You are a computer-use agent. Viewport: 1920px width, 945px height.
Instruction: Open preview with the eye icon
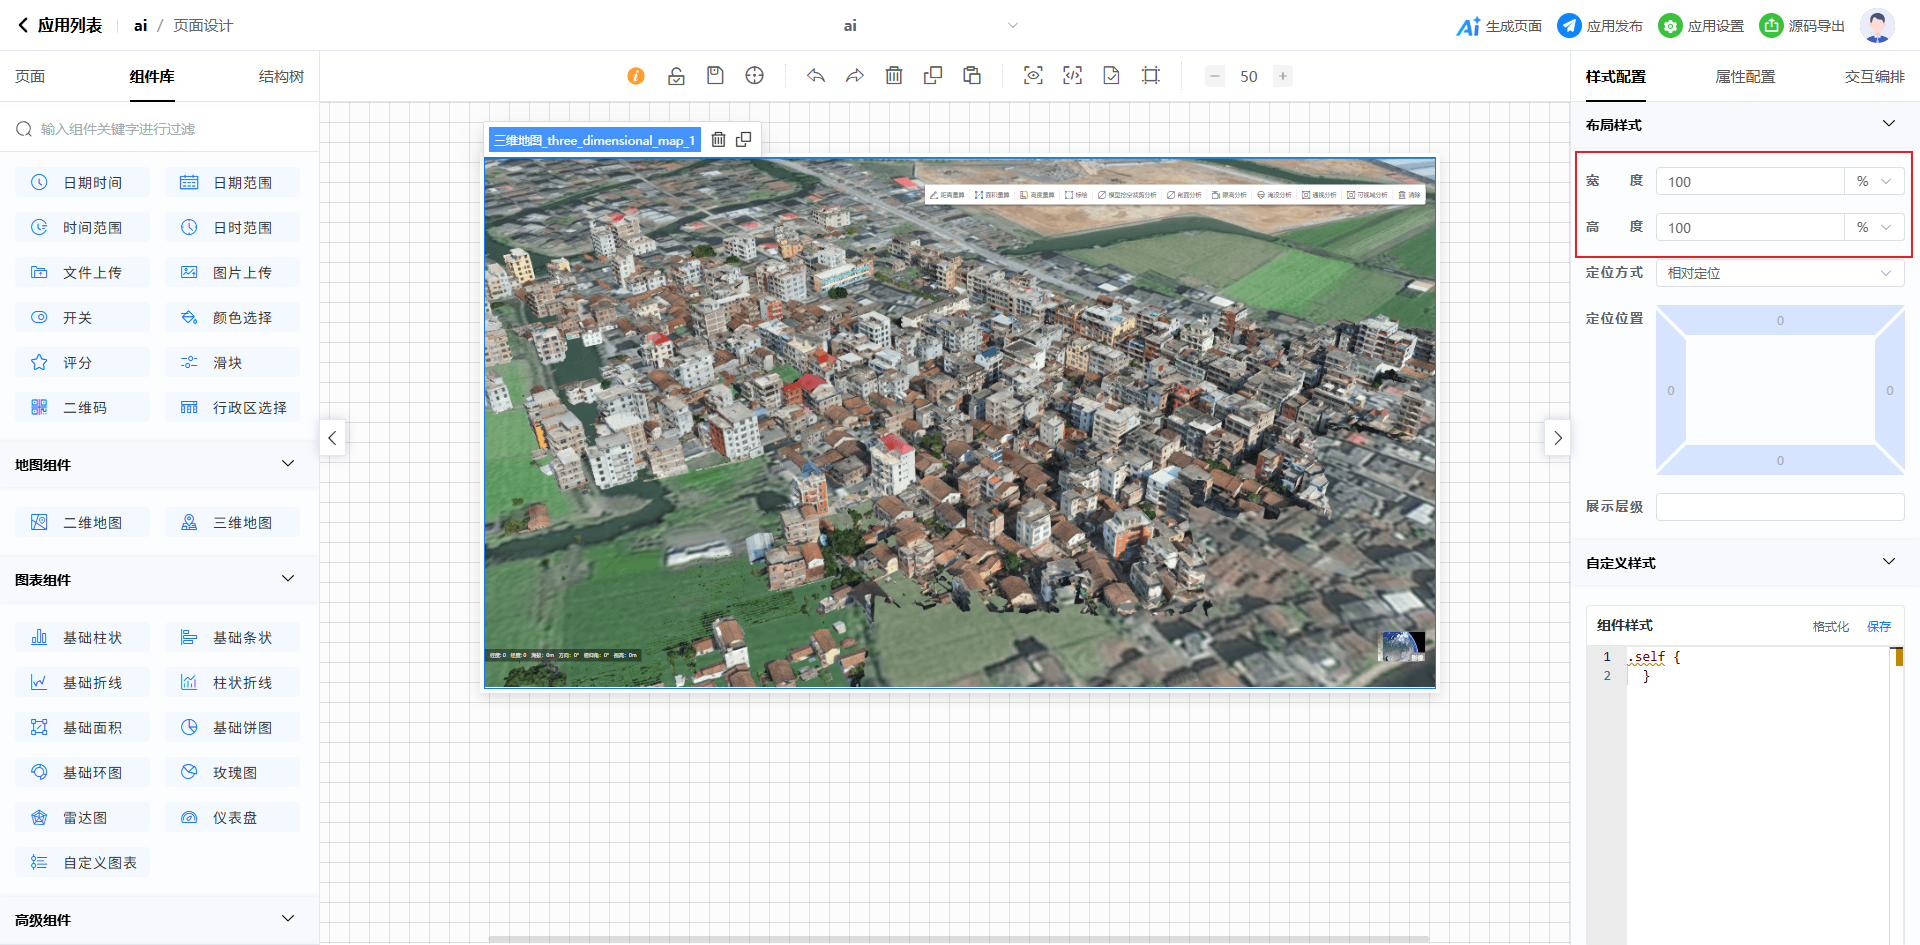click(x=1033, y=76)
